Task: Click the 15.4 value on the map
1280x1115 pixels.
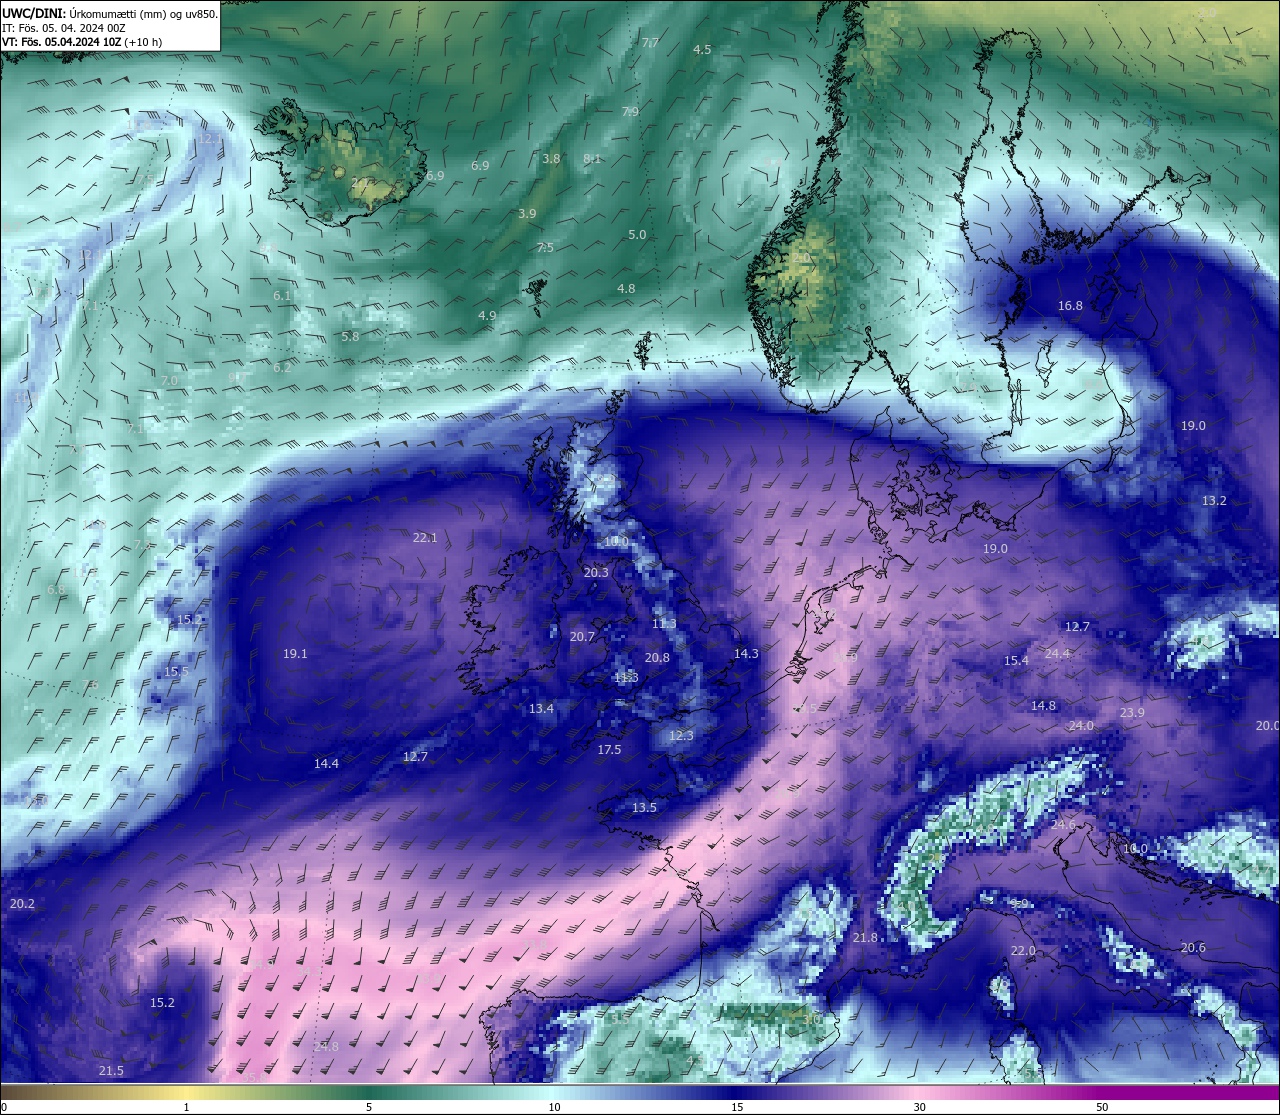Action: 1016,661
